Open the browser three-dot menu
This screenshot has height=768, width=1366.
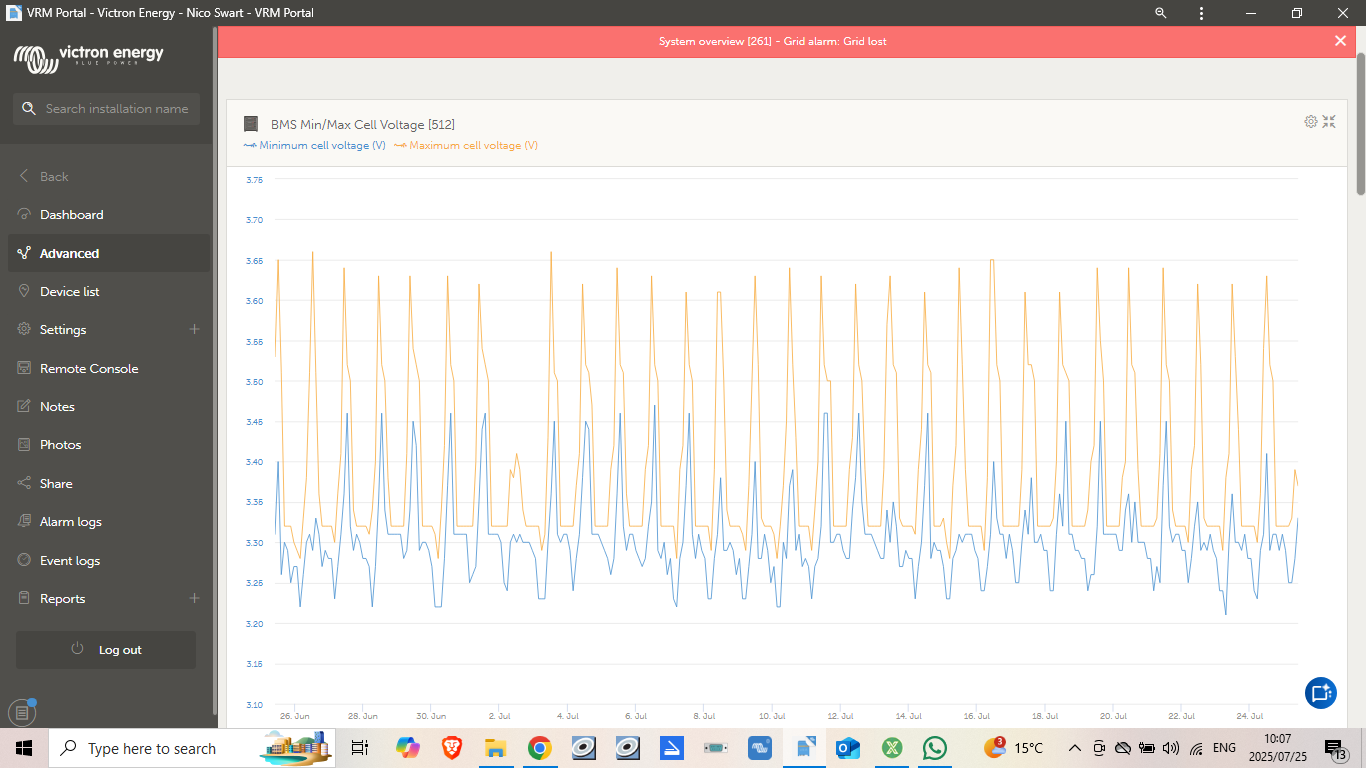1201,13
